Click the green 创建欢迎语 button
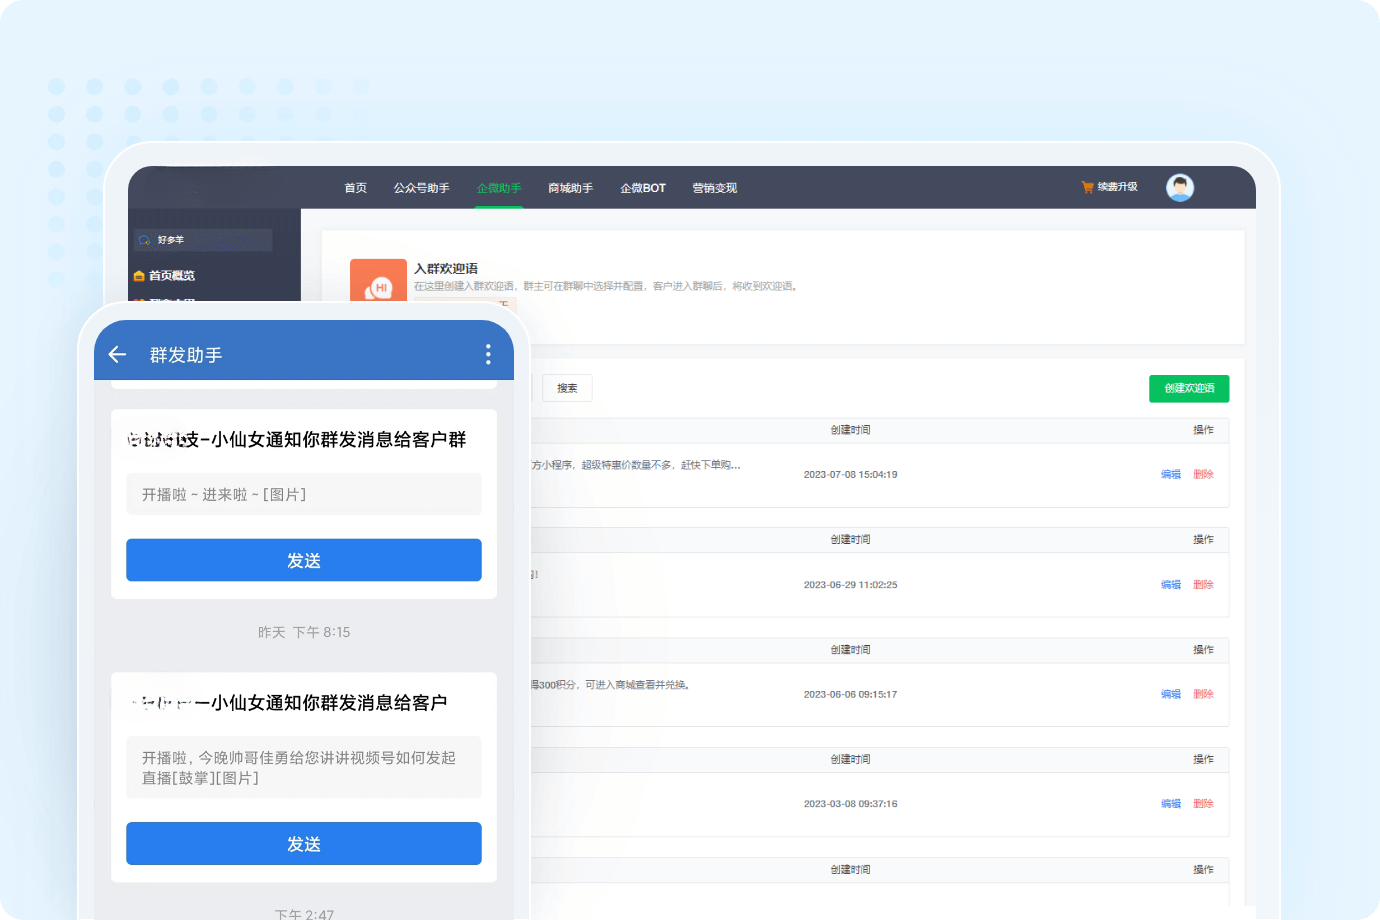 (1188, 388)
